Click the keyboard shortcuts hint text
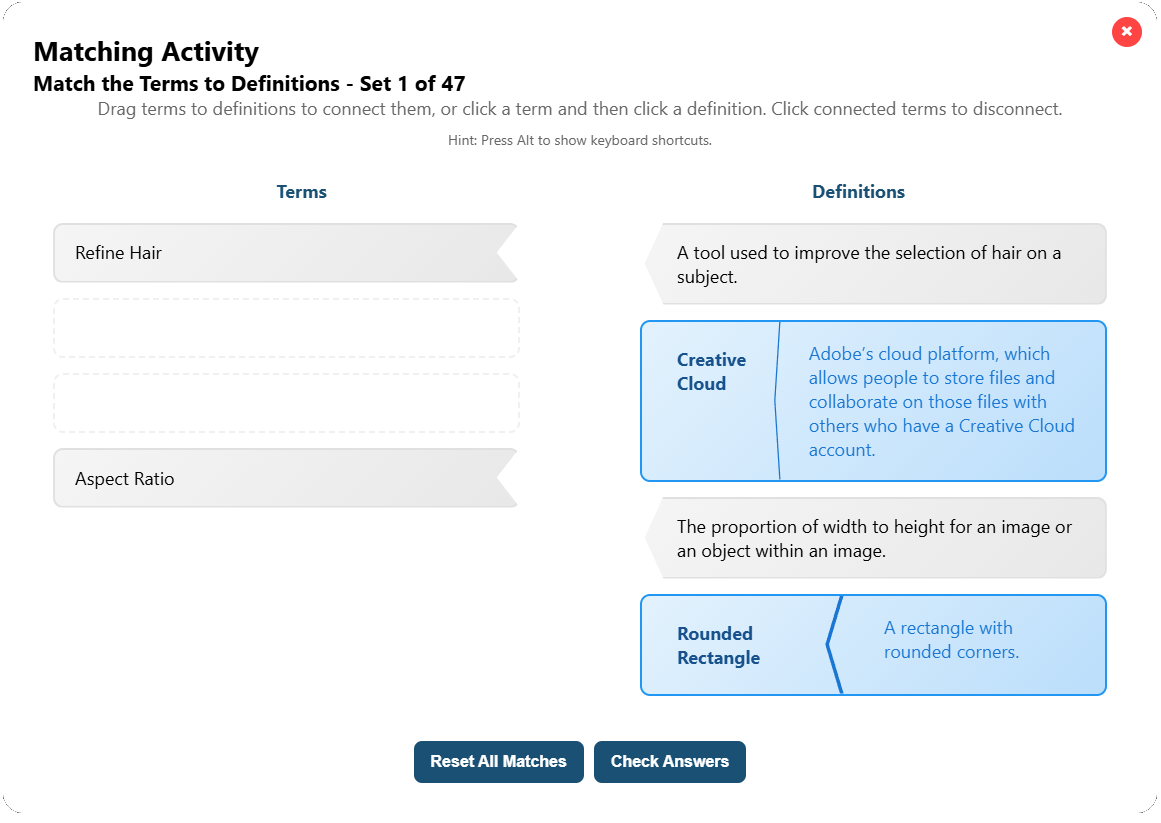 coord(580,140)
